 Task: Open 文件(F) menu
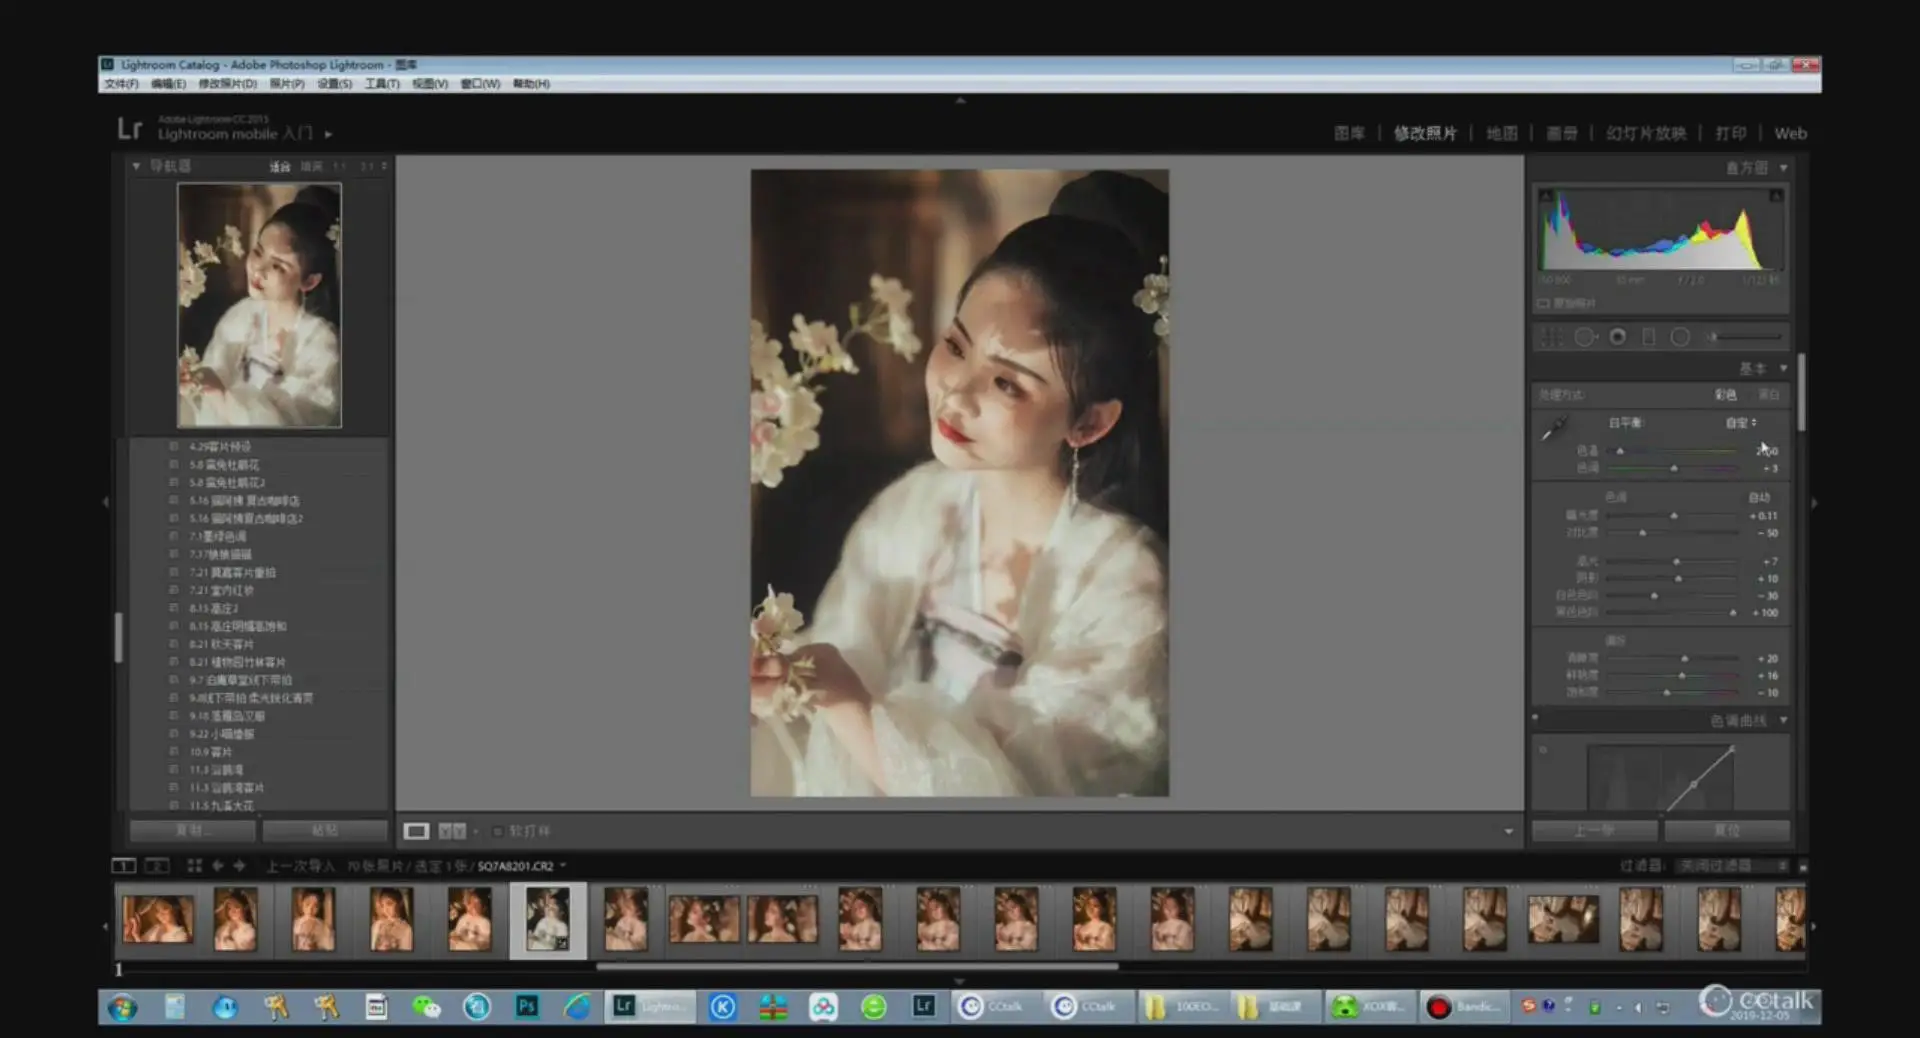(122, 84)
